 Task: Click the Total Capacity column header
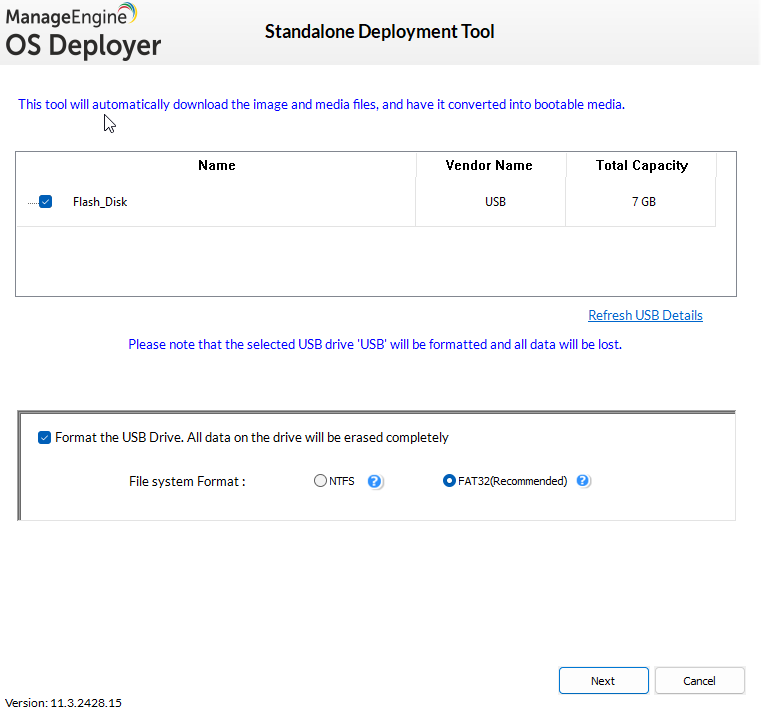click(x=642, y=165)
